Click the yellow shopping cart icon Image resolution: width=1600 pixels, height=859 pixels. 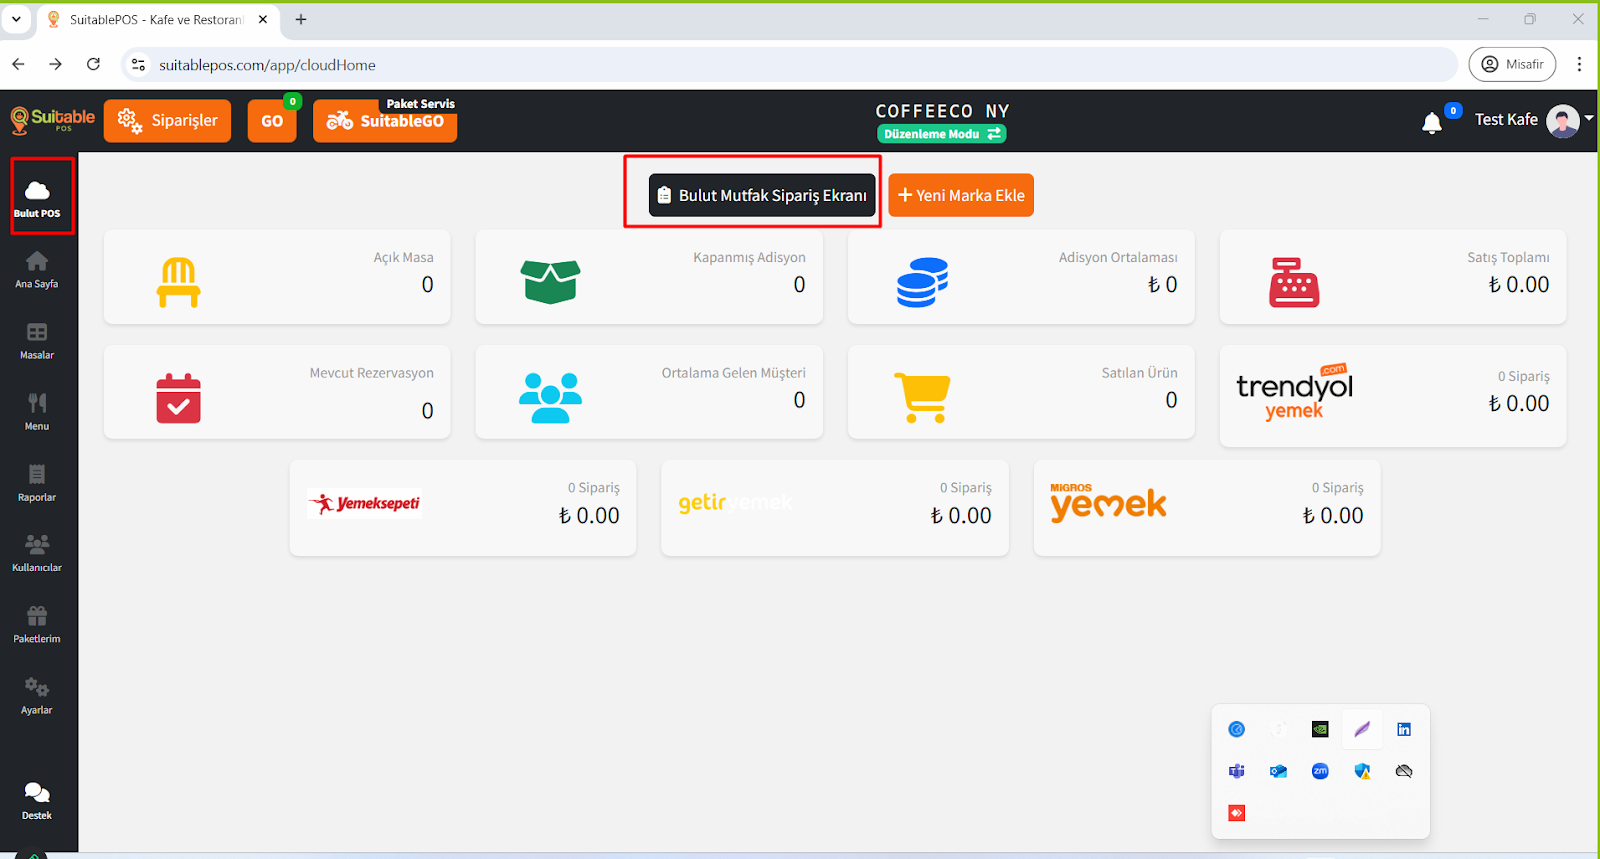[x=922, y=398]
